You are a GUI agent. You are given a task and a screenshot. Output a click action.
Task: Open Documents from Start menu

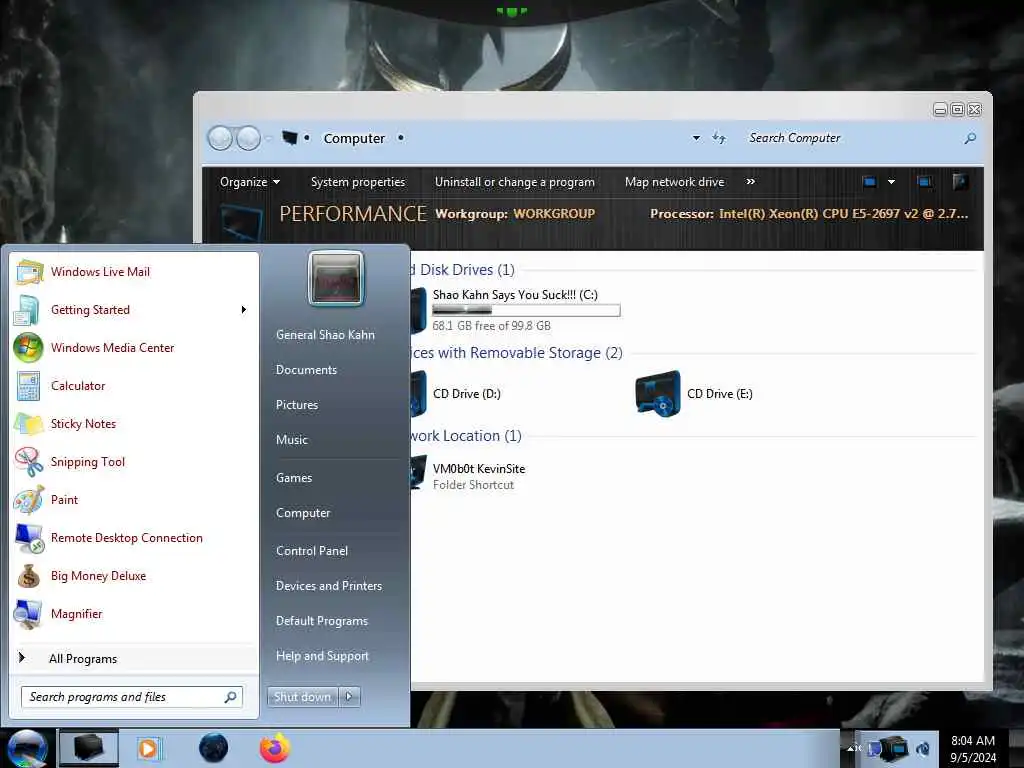(306, 370)
